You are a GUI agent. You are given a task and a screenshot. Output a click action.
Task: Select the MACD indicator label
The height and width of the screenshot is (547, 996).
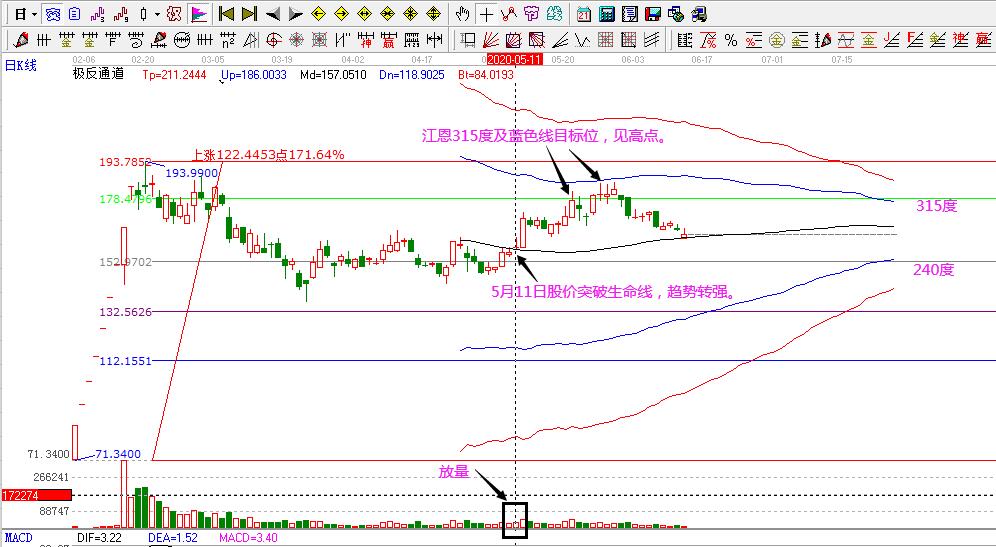click(17, 539)
